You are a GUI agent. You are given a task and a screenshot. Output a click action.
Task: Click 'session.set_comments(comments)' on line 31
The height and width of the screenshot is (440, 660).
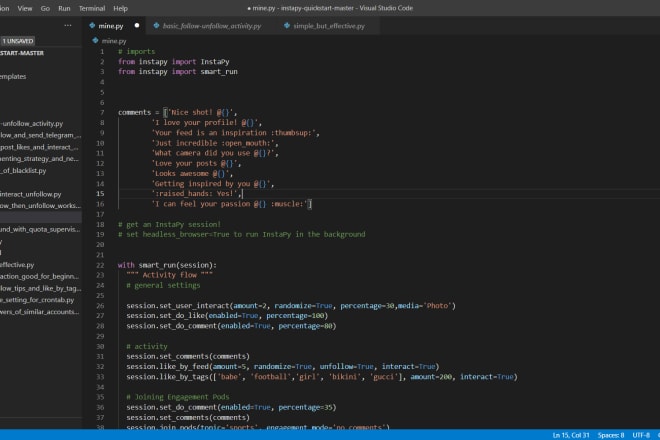click(x=188, y=356)
